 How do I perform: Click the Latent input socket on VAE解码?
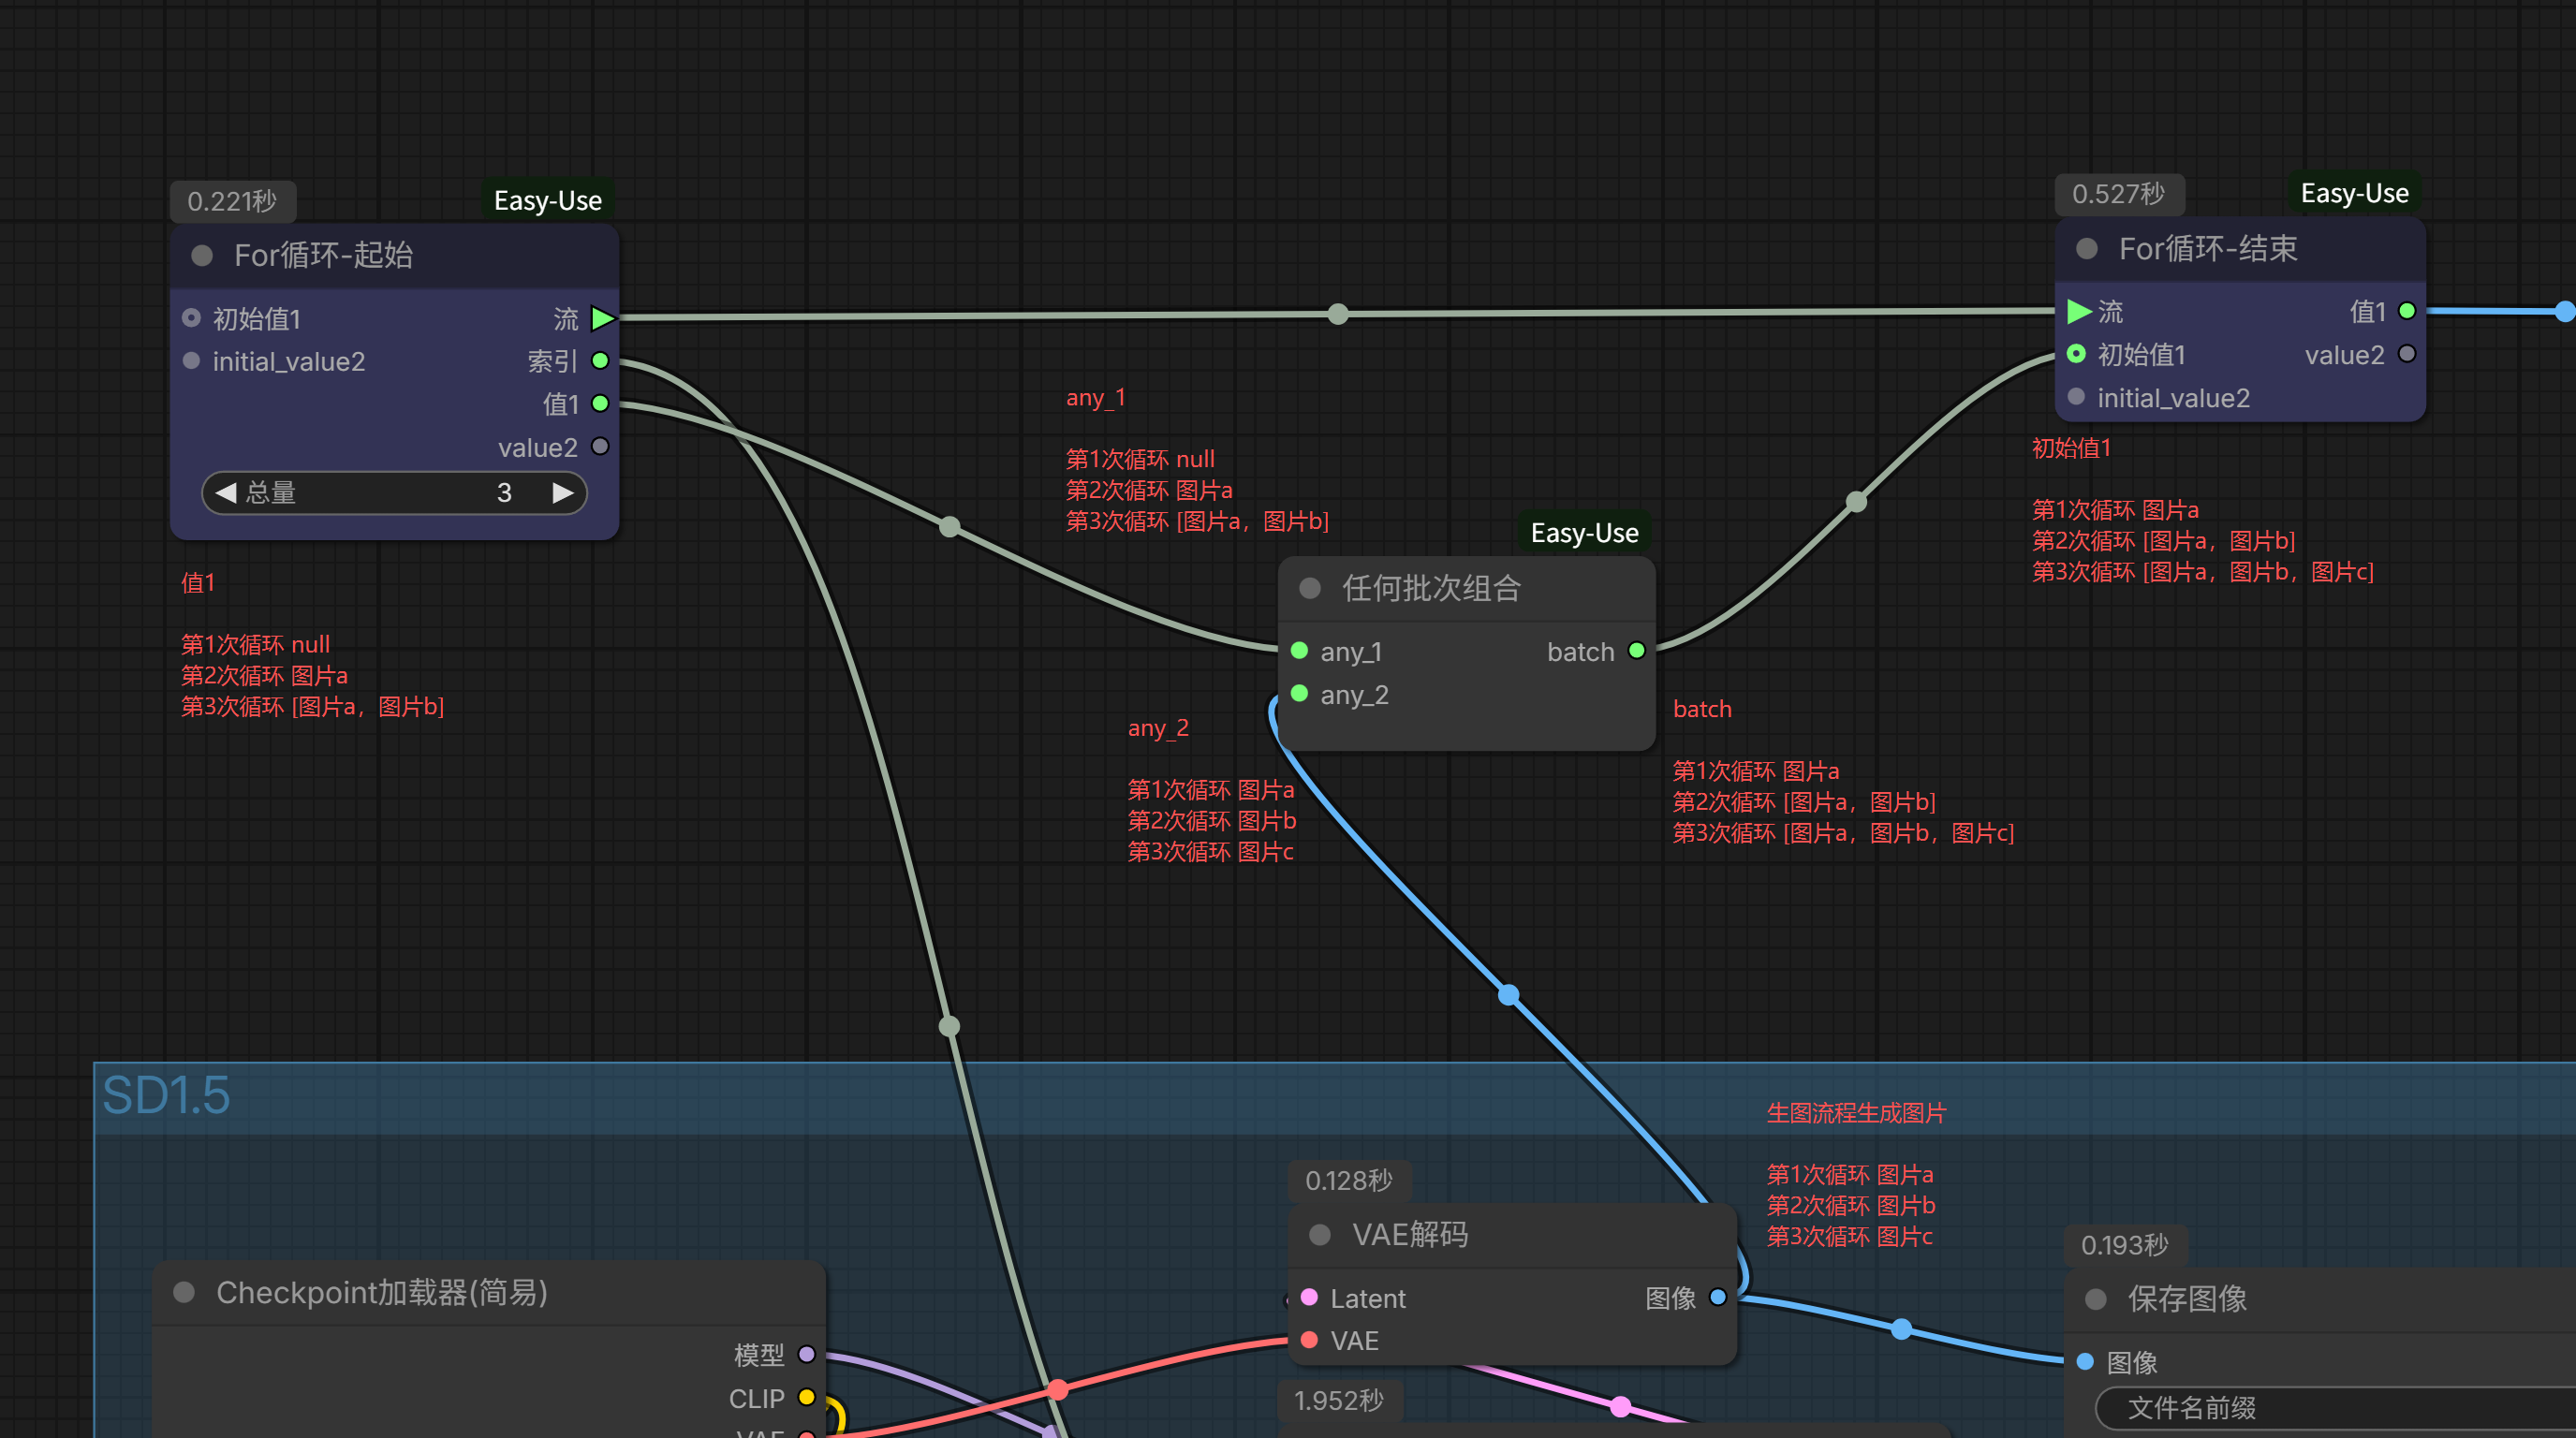tap(1308, 1297)
